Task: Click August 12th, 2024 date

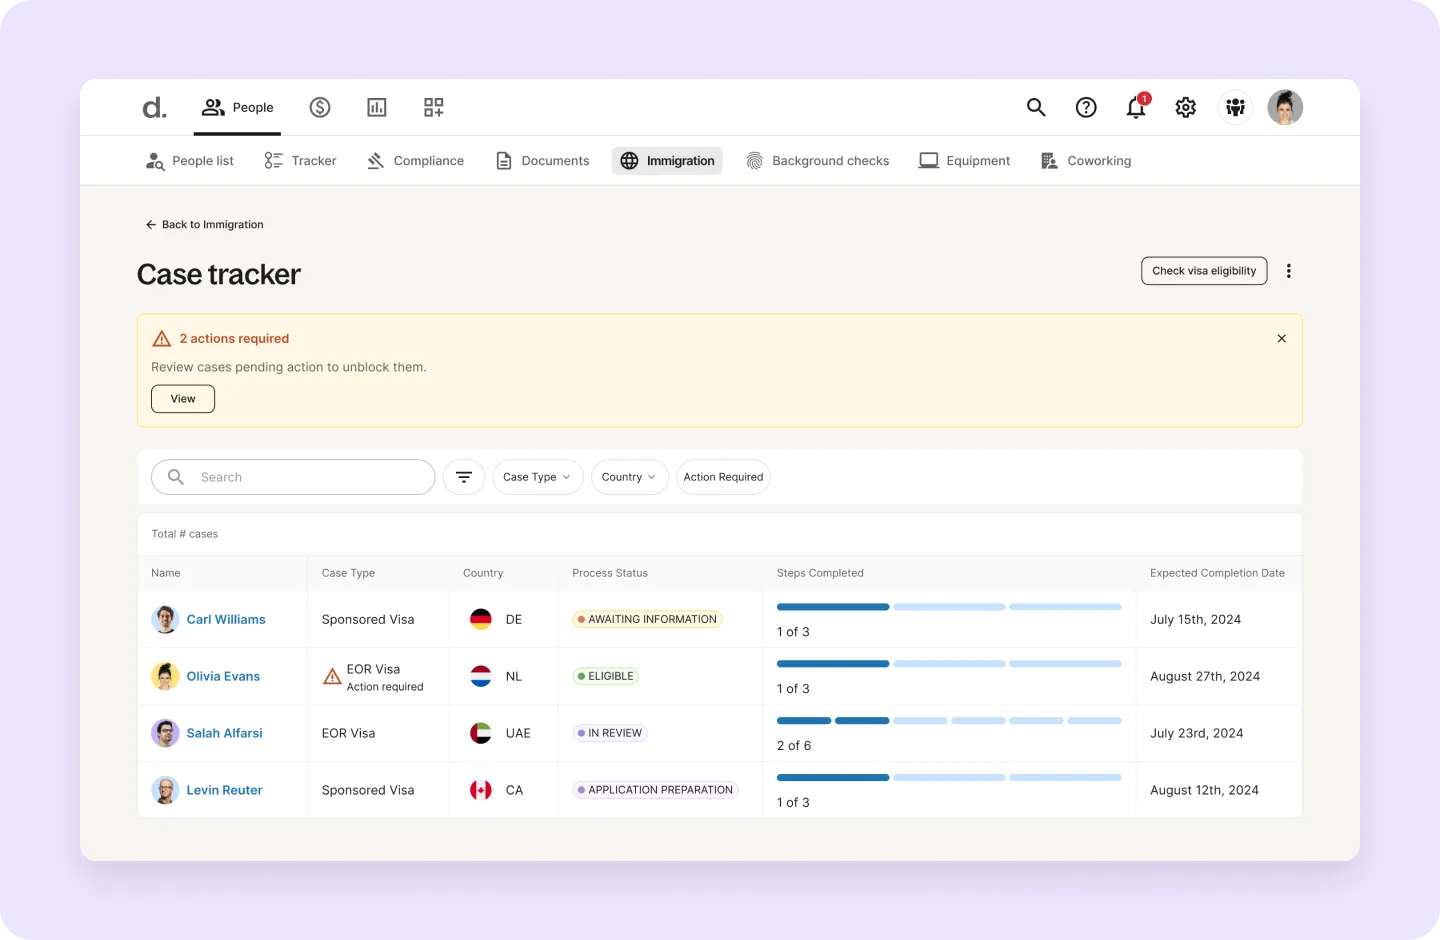Action: click(x=1204, y=791)
